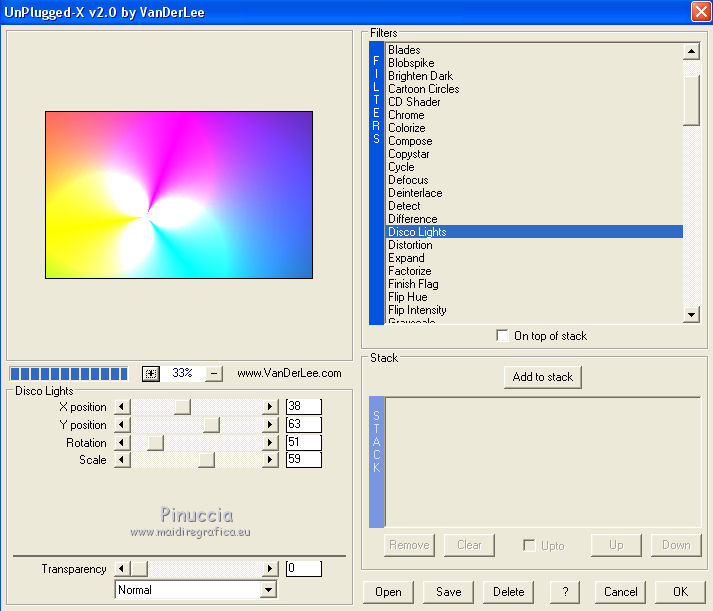Image resolution: width=713 pixels, height=611 pixels.
Task: Select the Expand filter
Action: [x=534, y=258]
